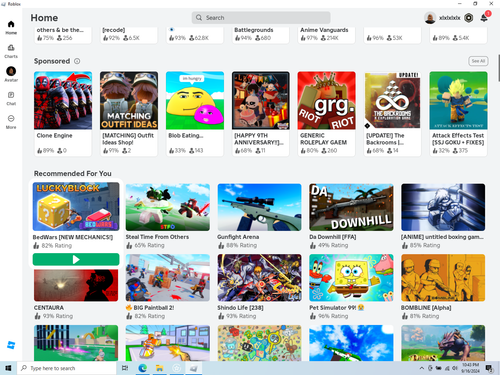Click the username xlxlxlxlx in header

coord(449,18)
